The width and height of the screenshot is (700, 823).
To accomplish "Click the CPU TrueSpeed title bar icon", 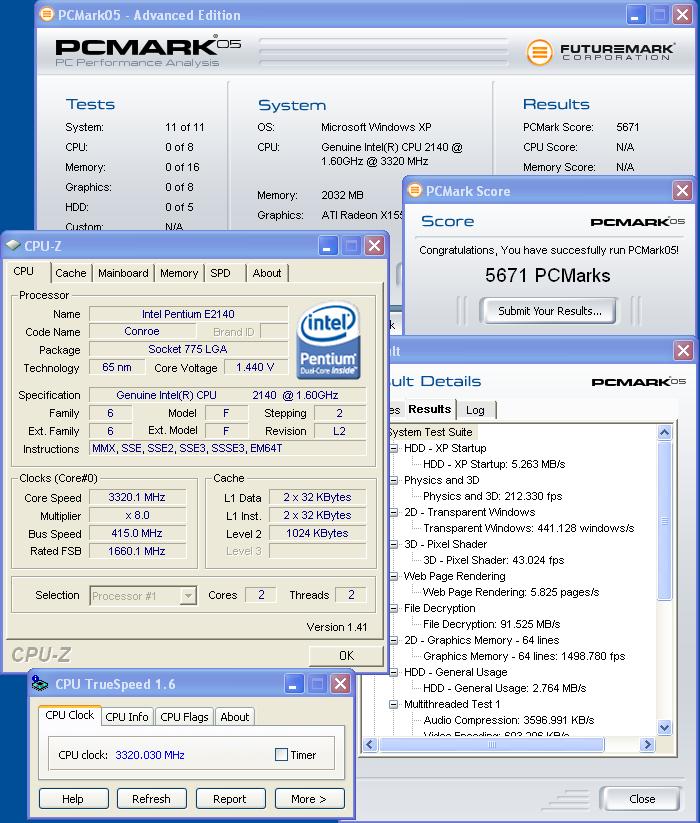I will [40, 683].
